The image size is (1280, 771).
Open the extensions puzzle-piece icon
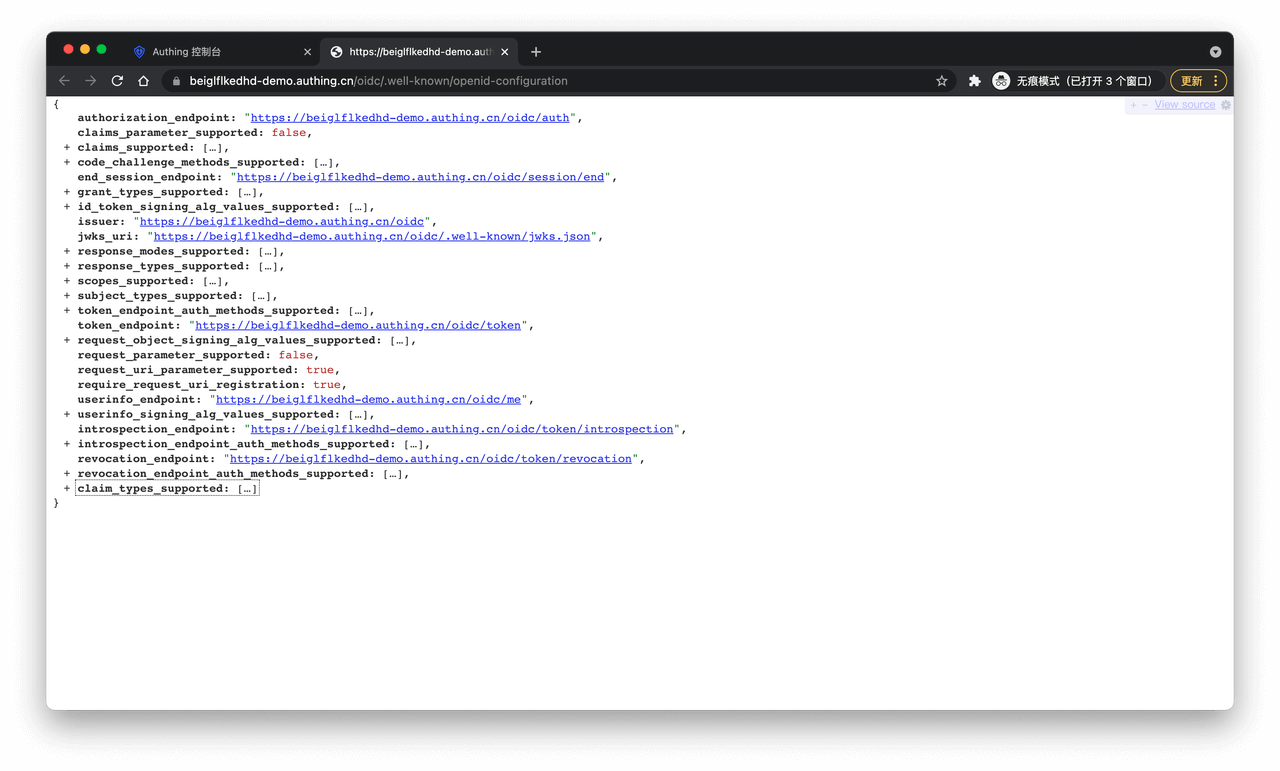coord(974,81)
